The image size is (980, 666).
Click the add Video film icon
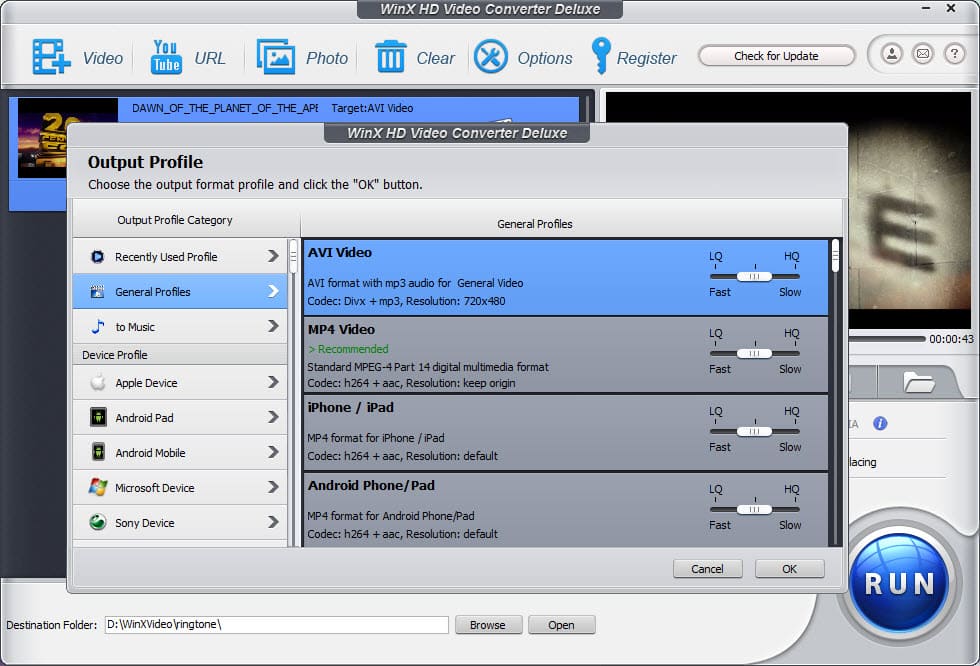click(51, 57)
